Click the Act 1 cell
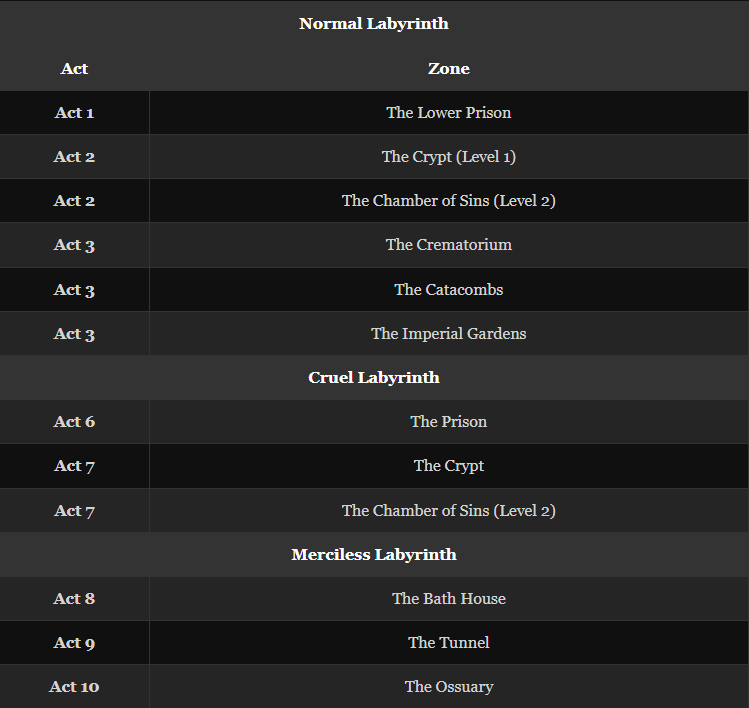The image size is (749, 708). coord(74,112)
